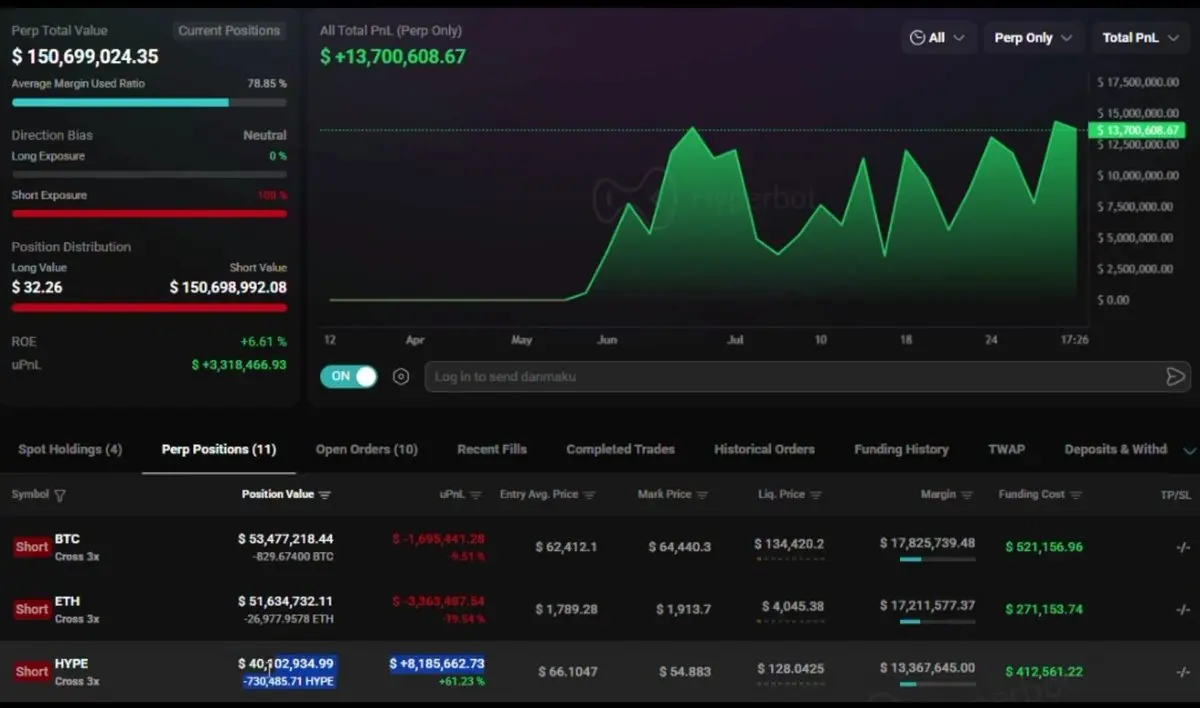Click HYPE liquidation price $128.0425

[790, 668]
